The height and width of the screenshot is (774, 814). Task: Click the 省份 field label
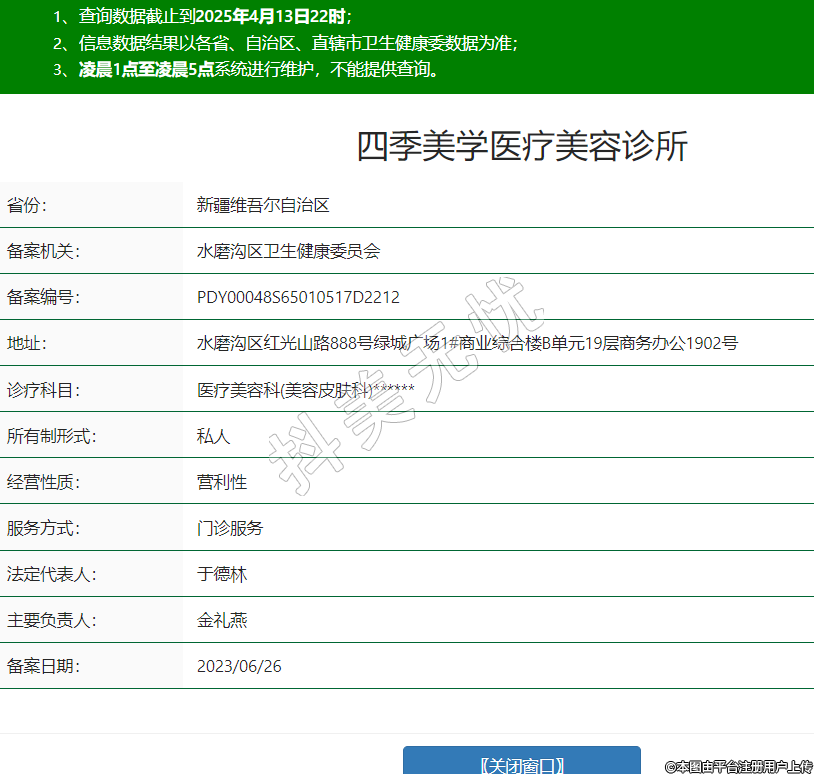click(27, 206)
